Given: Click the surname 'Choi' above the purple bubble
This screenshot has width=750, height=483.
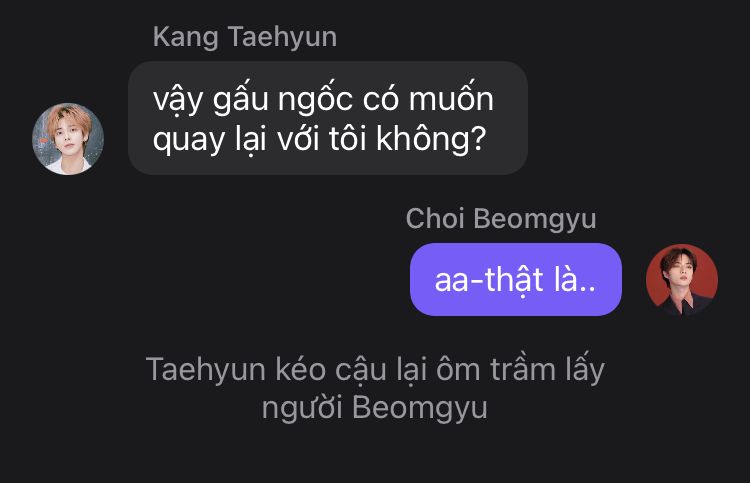Looking at the screenshot, I should coord(435,219).
